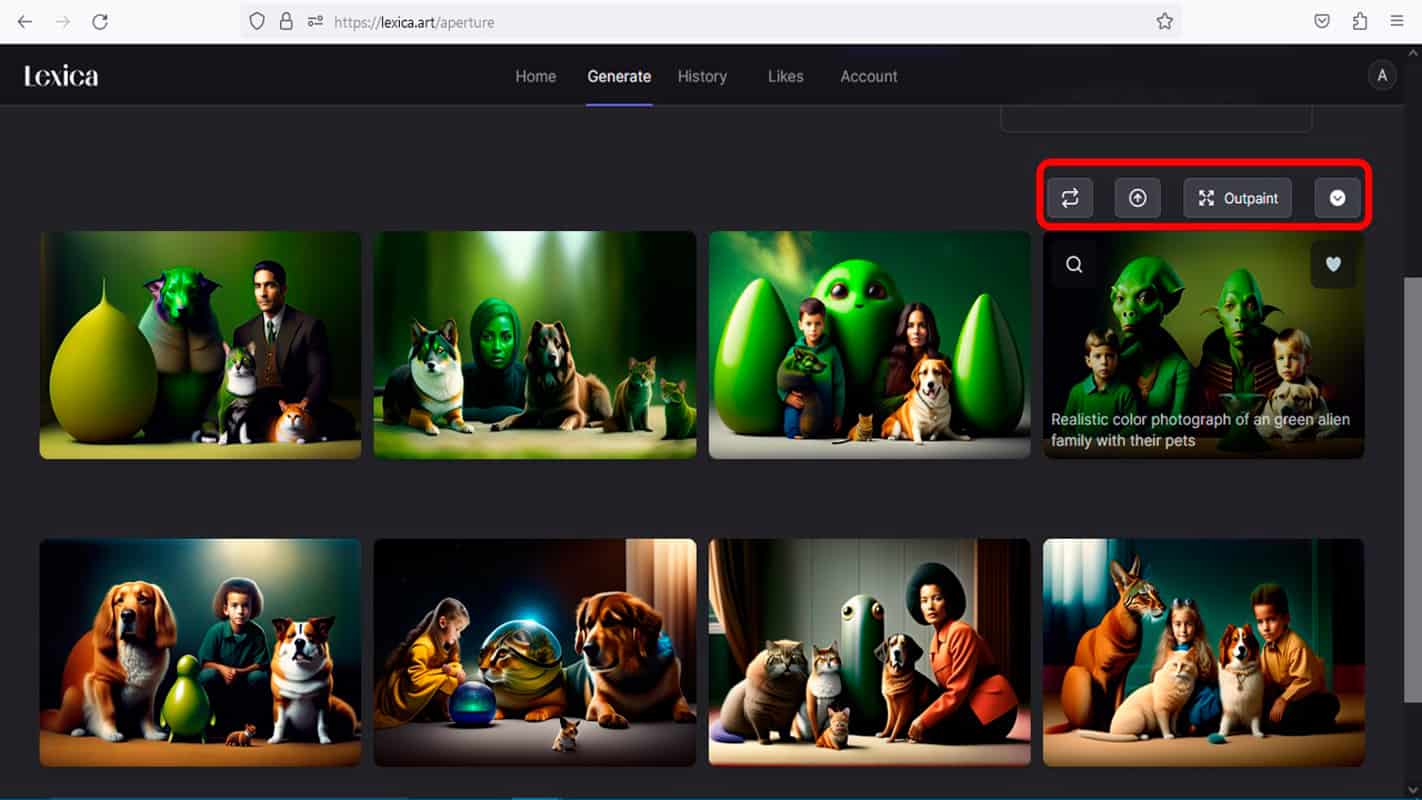Click the variations (repeat arrows) icon button
Image resolution: width=1422 pixels, height=800 pixels.
pyautogui.click(x=1070, y=198)
